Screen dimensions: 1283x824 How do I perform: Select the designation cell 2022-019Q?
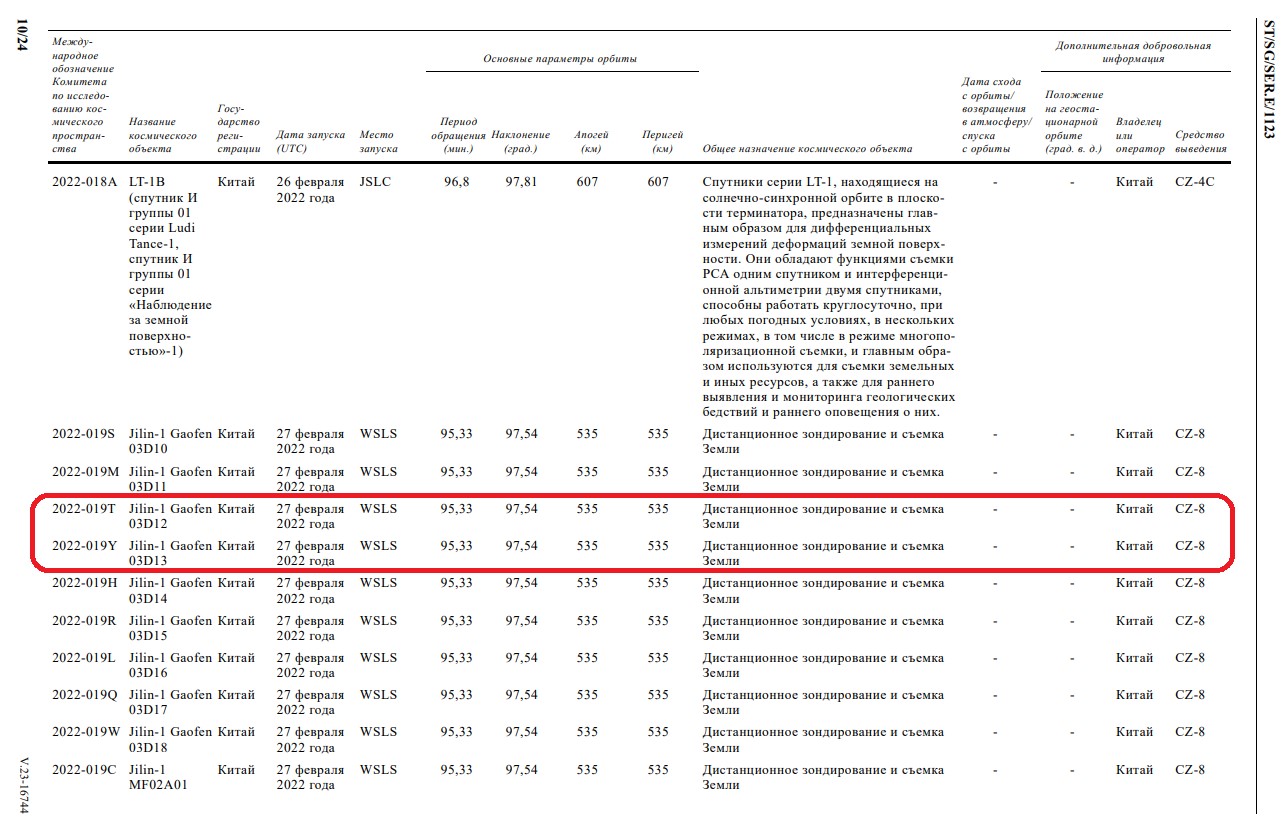pyautogui.click(x=84, y=694)
